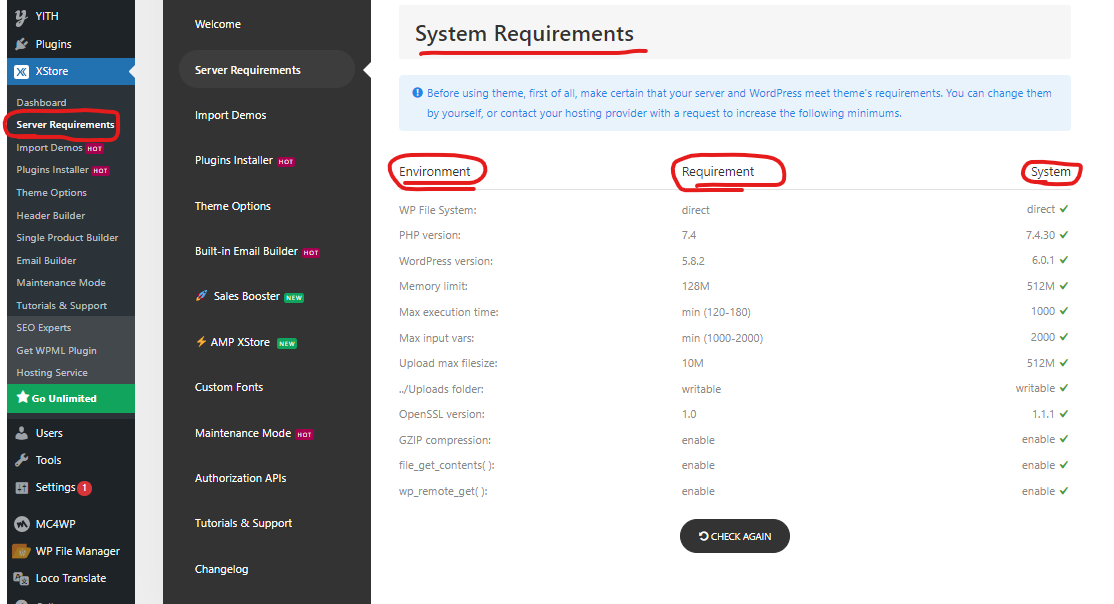The image size is (1114, 604).
Task: Click the green check beside WP File System direct
Action: (1064, 209)
